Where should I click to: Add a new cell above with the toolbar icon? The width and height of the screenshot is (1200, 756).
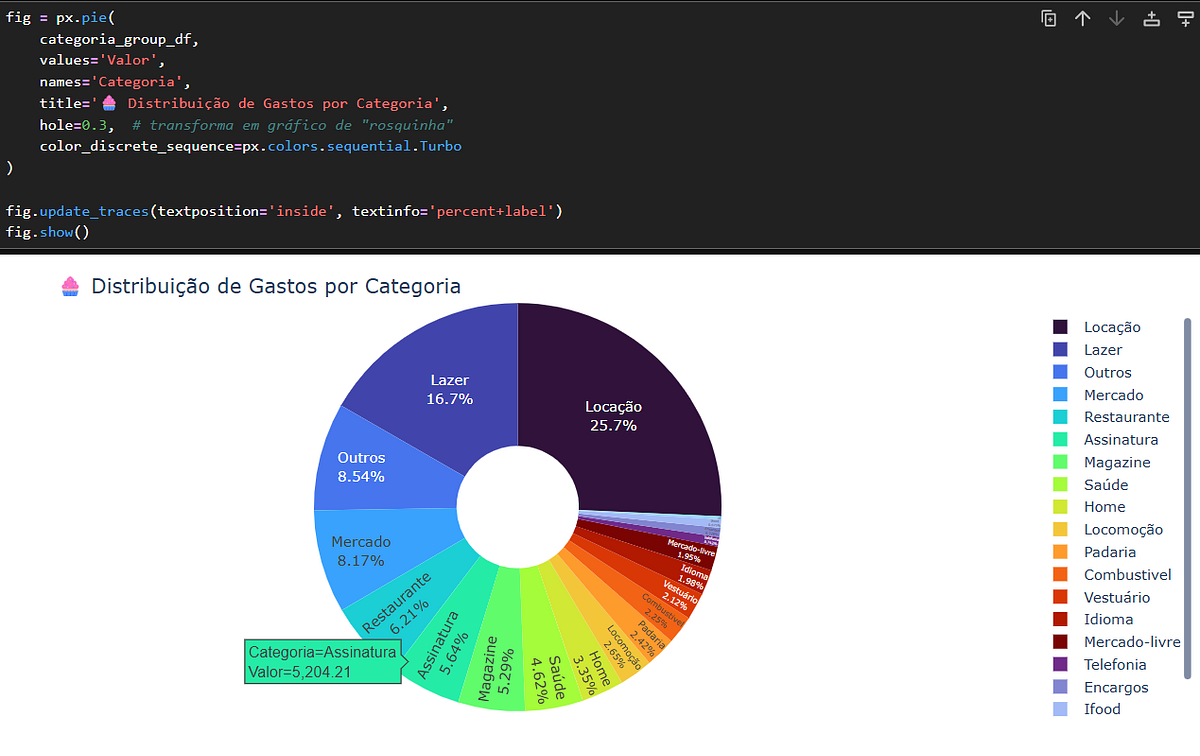click(x=1150, y=17)
